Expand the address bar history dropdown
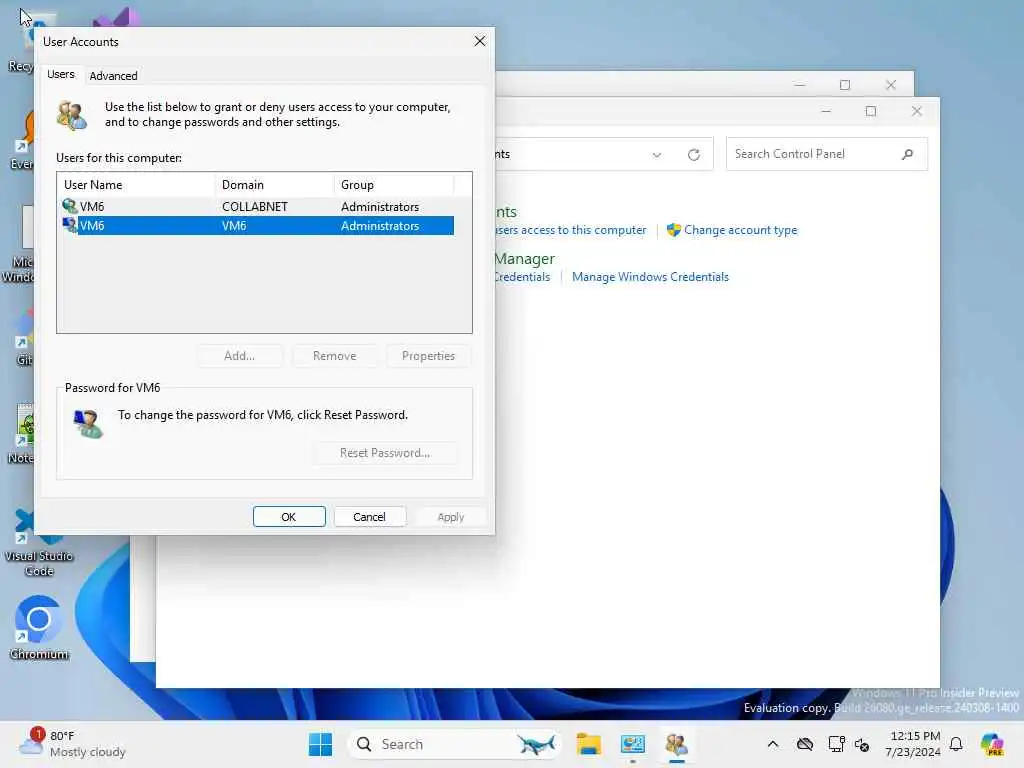The image size is (1024, 768). (657, 155)
